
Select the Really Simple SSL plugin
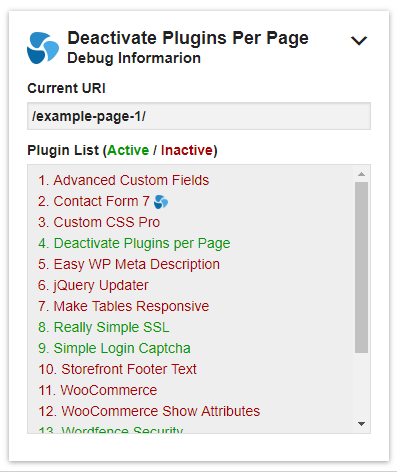pos(104,327)
